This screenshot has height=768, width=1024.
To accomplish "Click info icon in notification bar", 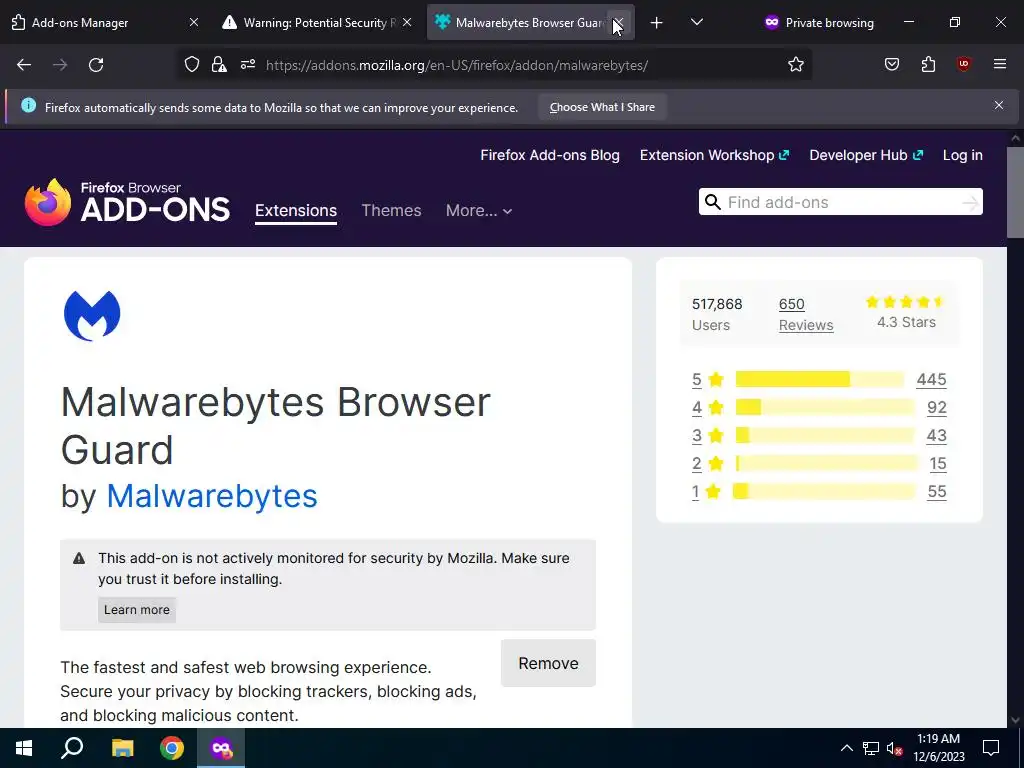I will pos(29,105).
